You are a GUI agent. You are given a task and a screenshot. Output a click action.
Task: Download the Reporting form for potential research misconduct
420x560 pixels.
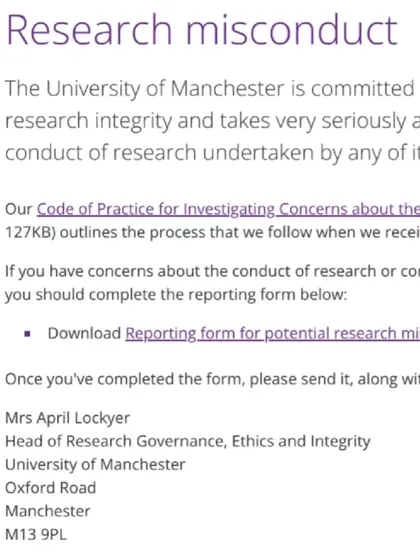pos(272,334)
